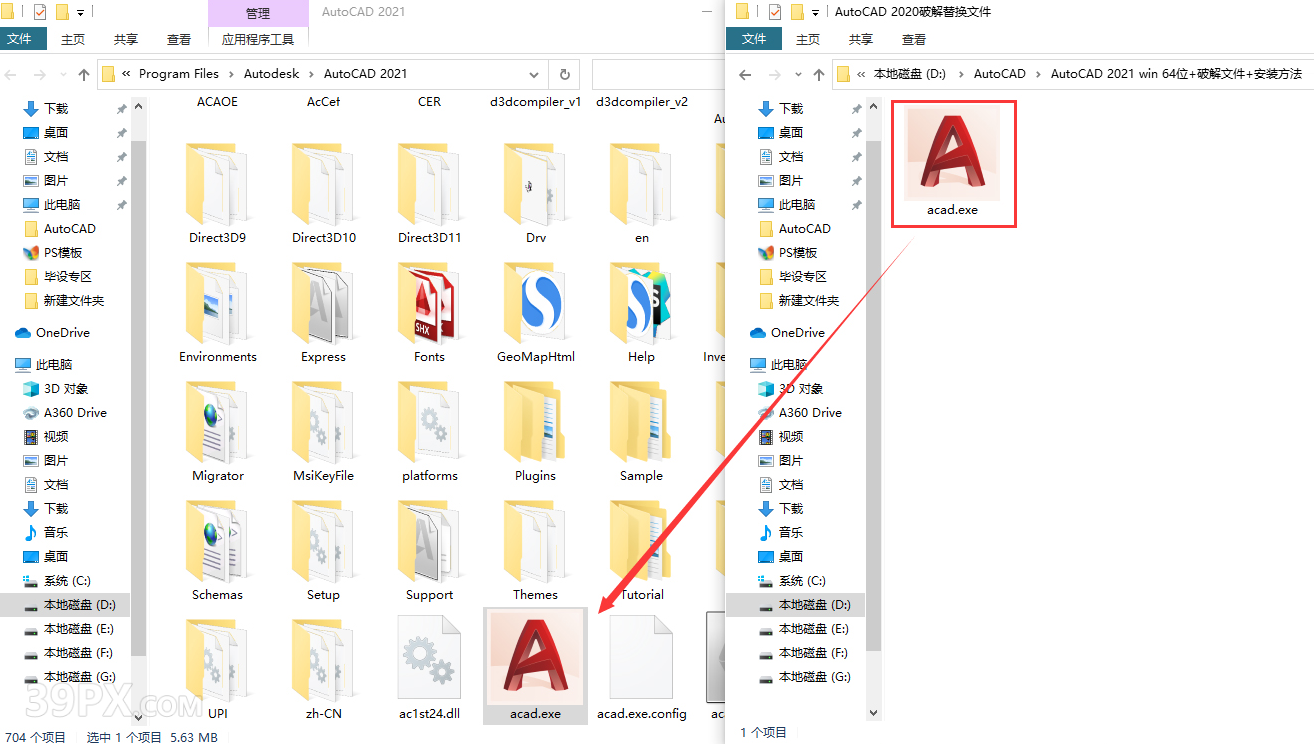Open the Migrator folder
The width and height of the screenshot is (1314, 744).
point(218,432)
